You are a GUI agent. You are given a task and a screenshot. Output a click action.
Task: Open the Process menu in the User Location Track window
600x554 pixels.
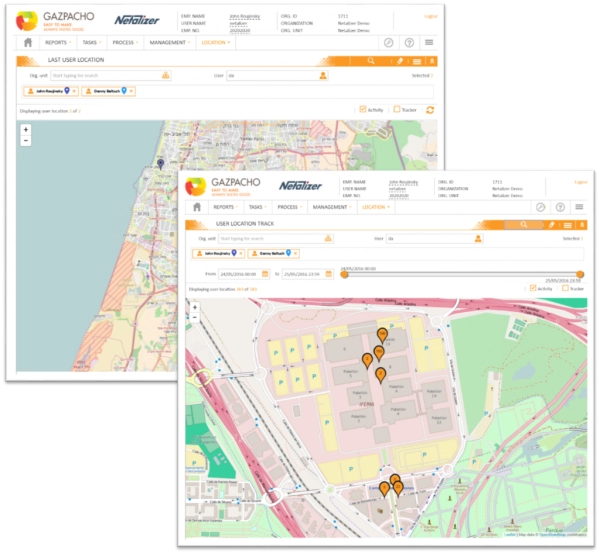[289, 207]
